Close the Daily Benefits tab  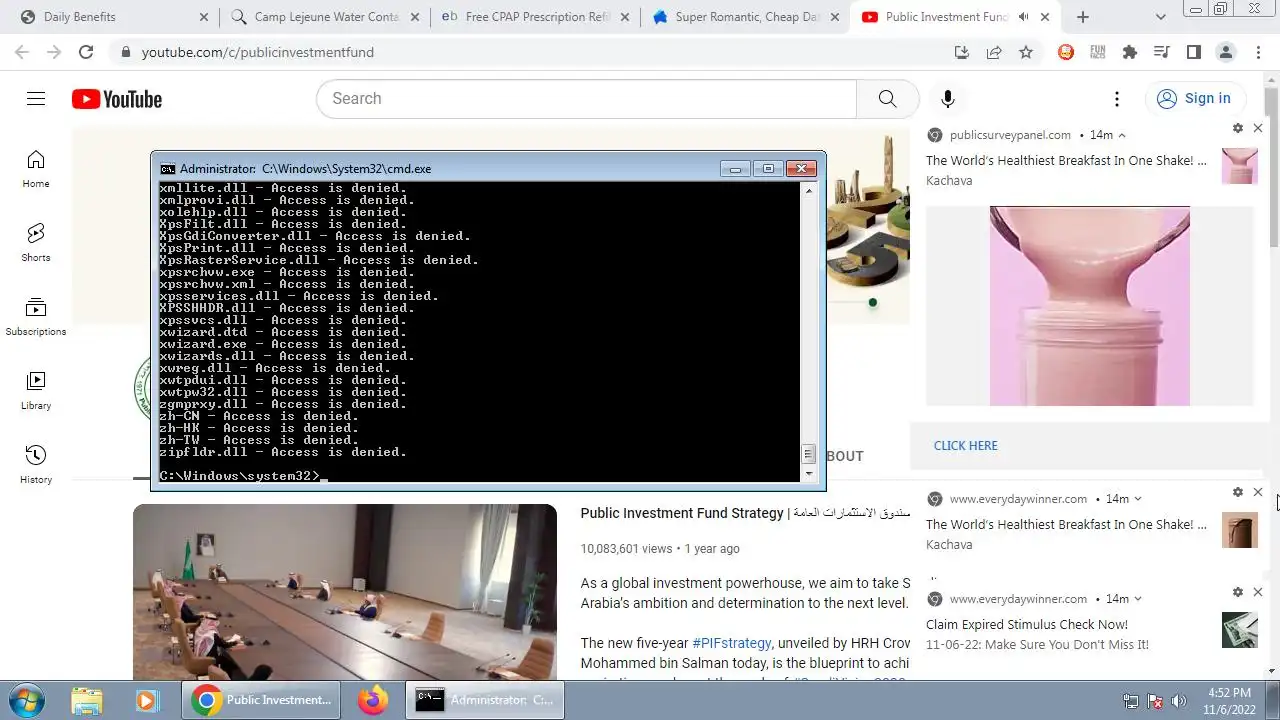(204, 17)
